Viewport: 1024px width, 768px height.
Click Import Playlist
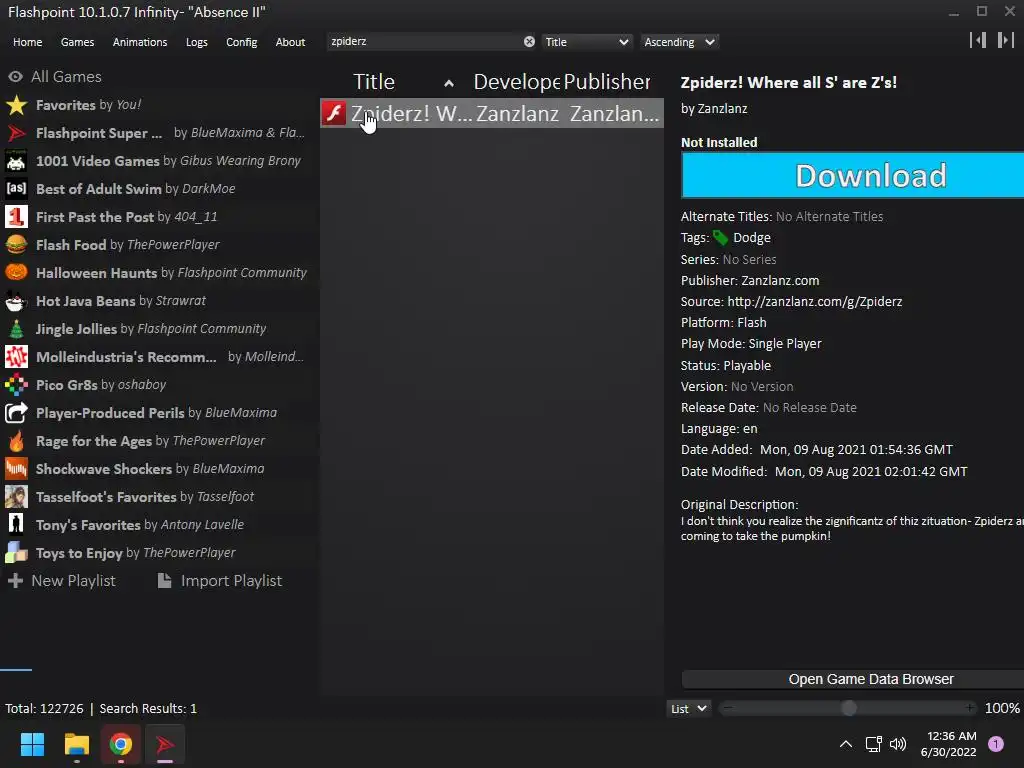[220, 581]
